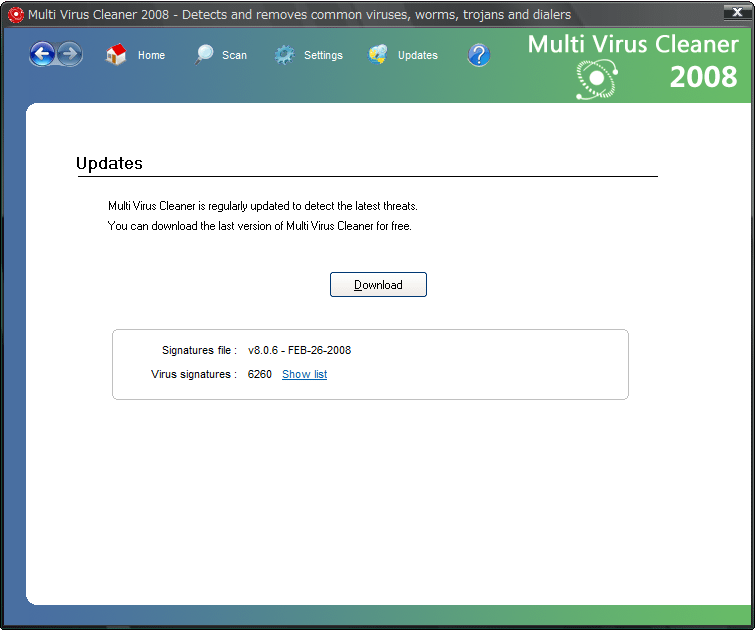The width and height of the screenshot is (755, 630).
Task: Click 'You can download the last version' sentence
Action: click(260, 226)
